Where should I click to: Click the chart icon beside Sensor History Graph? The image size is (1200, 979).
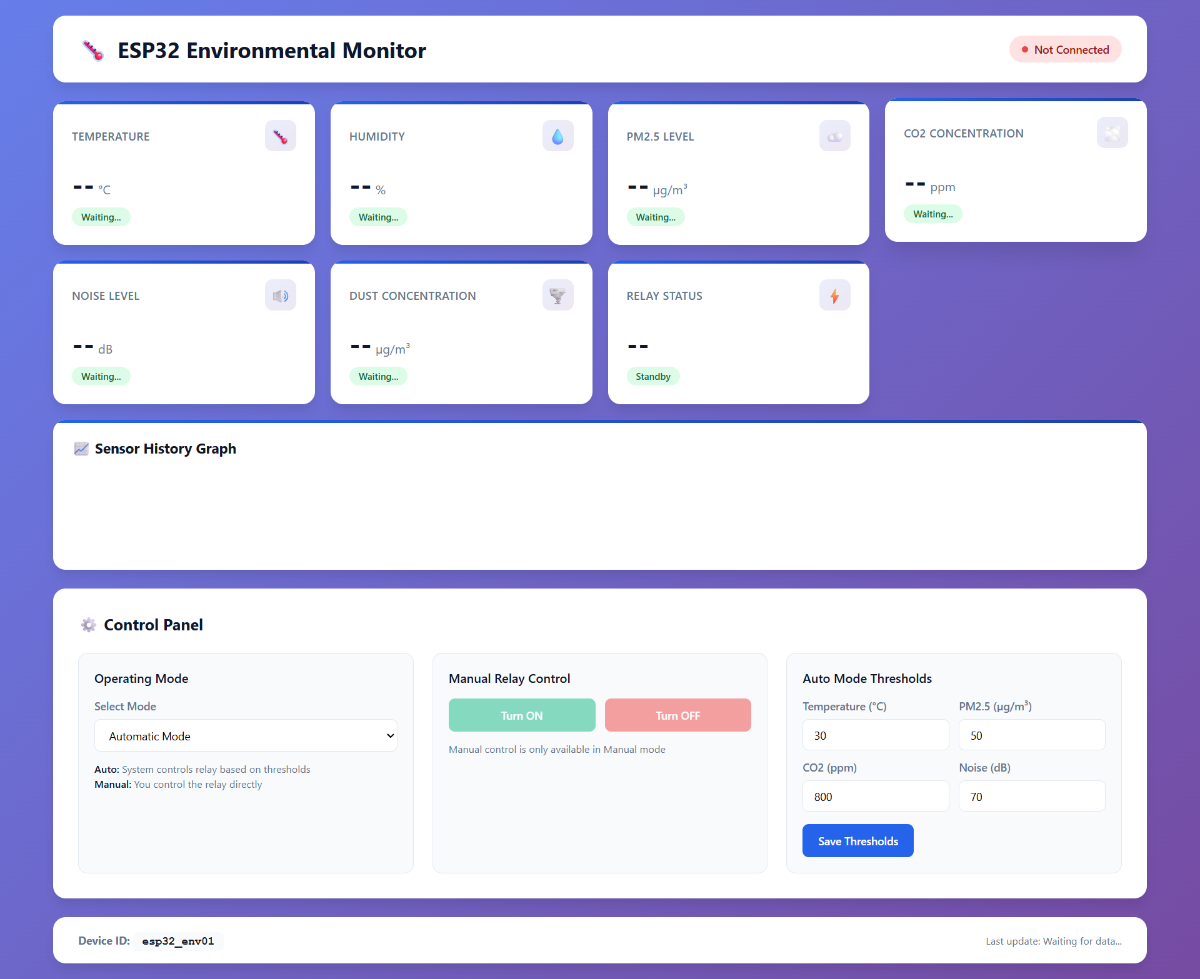point(82,449)
